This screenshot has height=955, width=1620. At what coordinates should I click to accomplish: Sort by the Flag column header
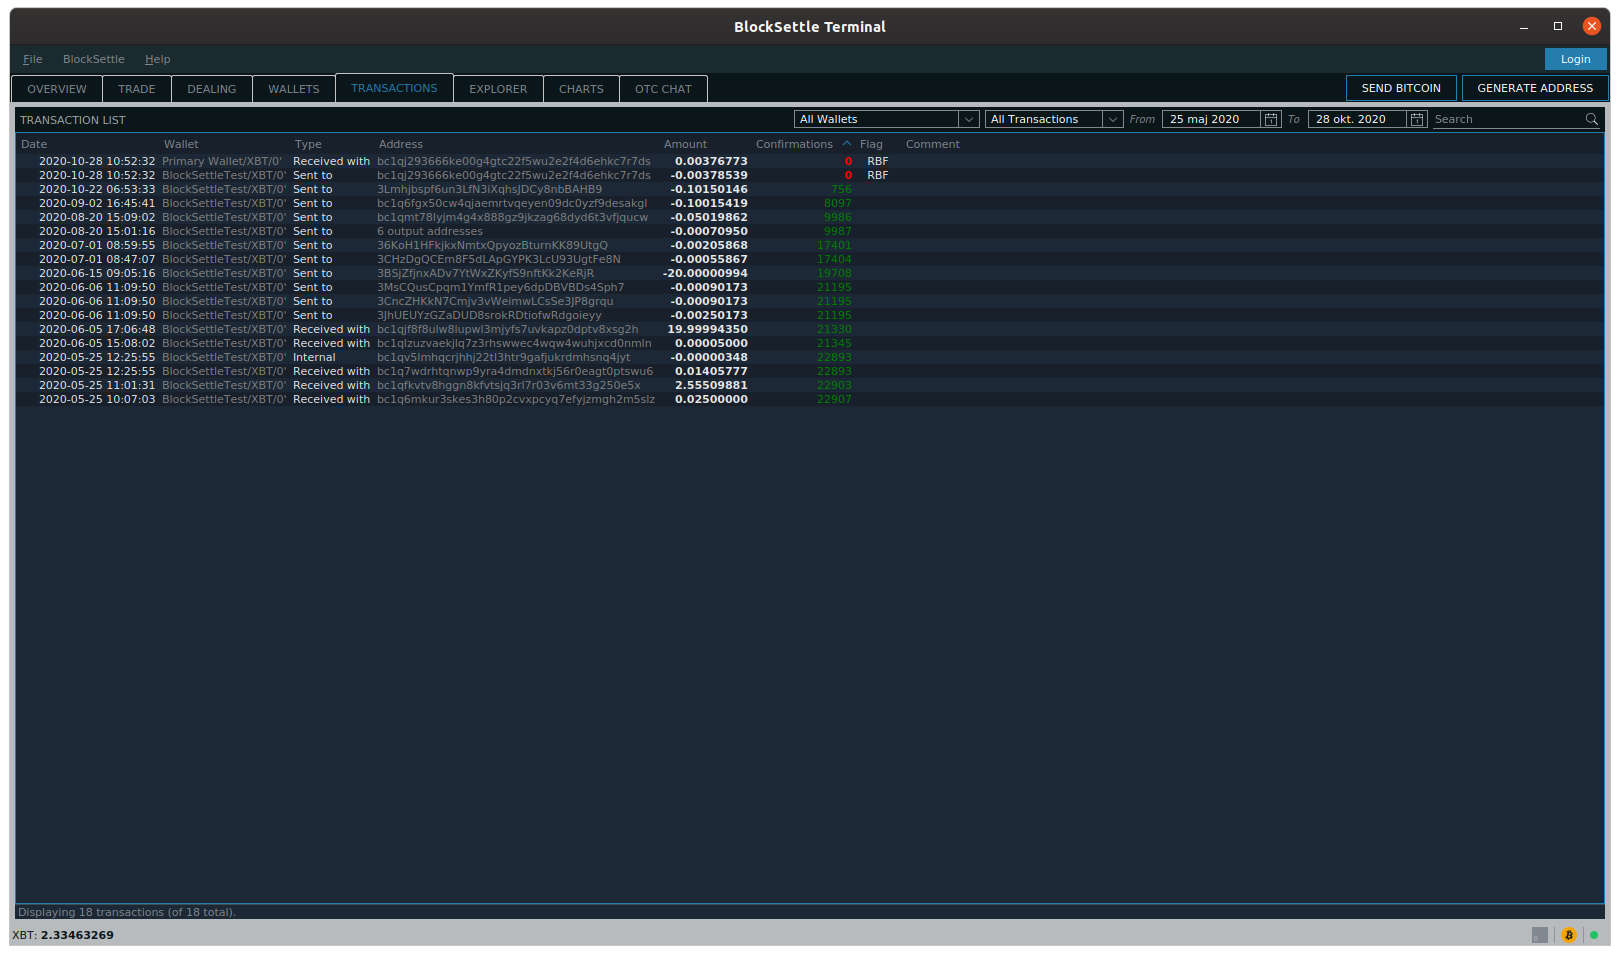point(871,144)
